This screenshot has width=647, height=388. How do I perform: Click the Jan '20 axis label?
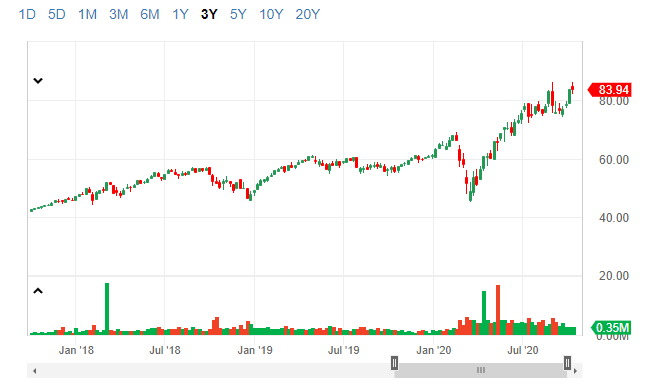434,350
